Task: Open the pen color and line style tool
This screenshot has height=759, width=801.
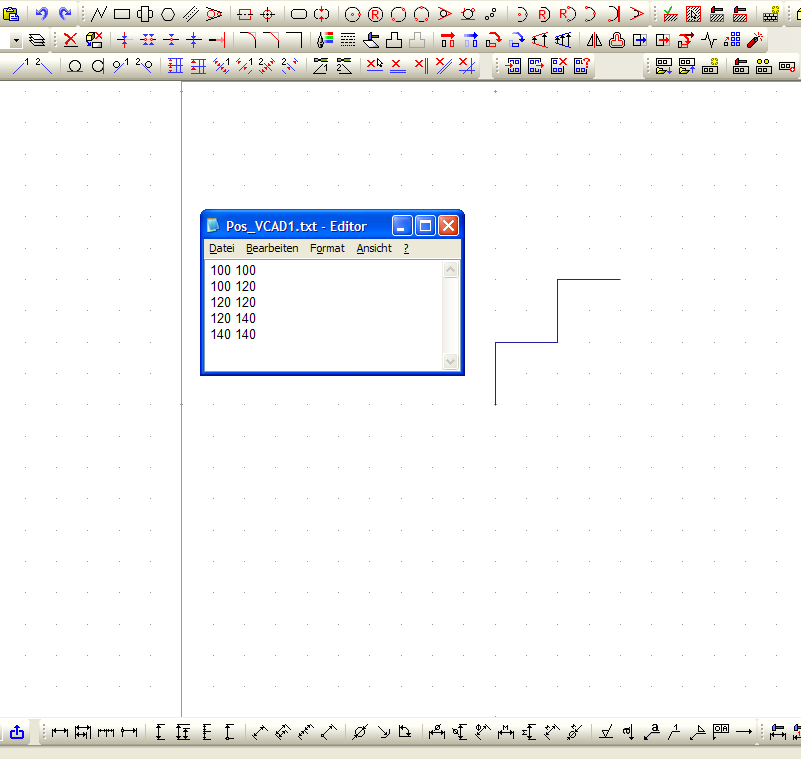Action: [x=325, y=40]
